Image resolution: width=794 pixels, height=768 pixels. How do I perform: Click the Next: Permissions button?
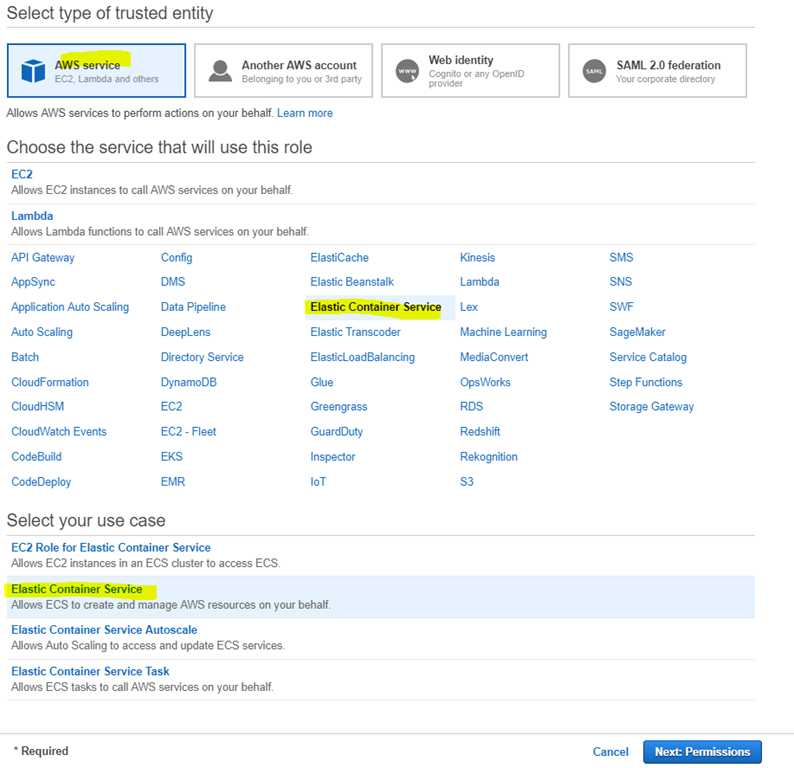(x=702, y=752)
